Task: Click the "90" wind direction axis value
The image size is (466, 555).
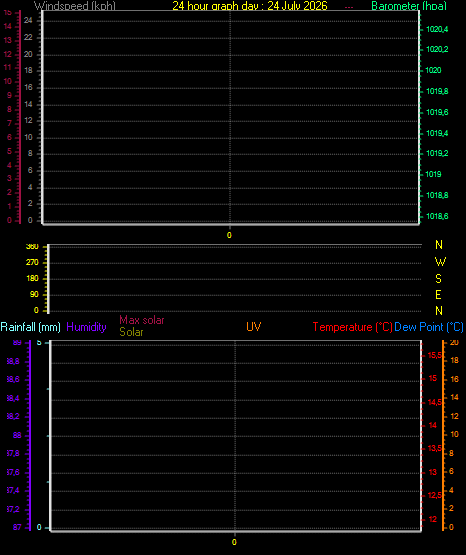Action: tap(34, 294)
